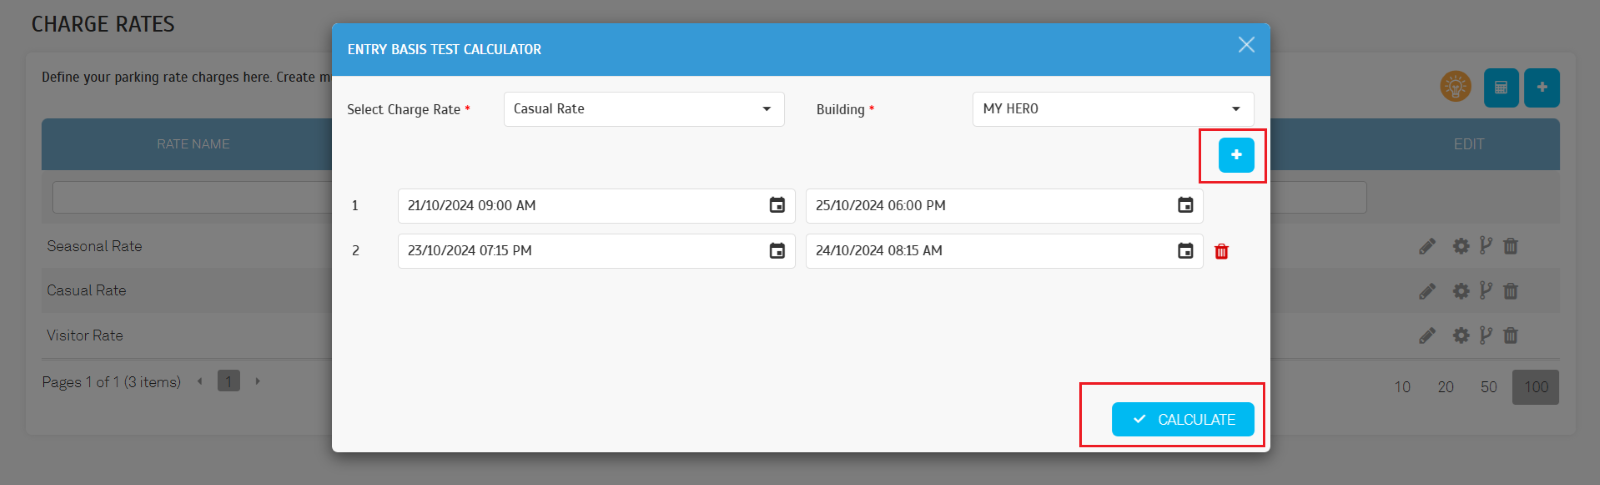Delete the Visitor Rate row
Screen dimensions: 1600x485
(x=1511, y=336)
